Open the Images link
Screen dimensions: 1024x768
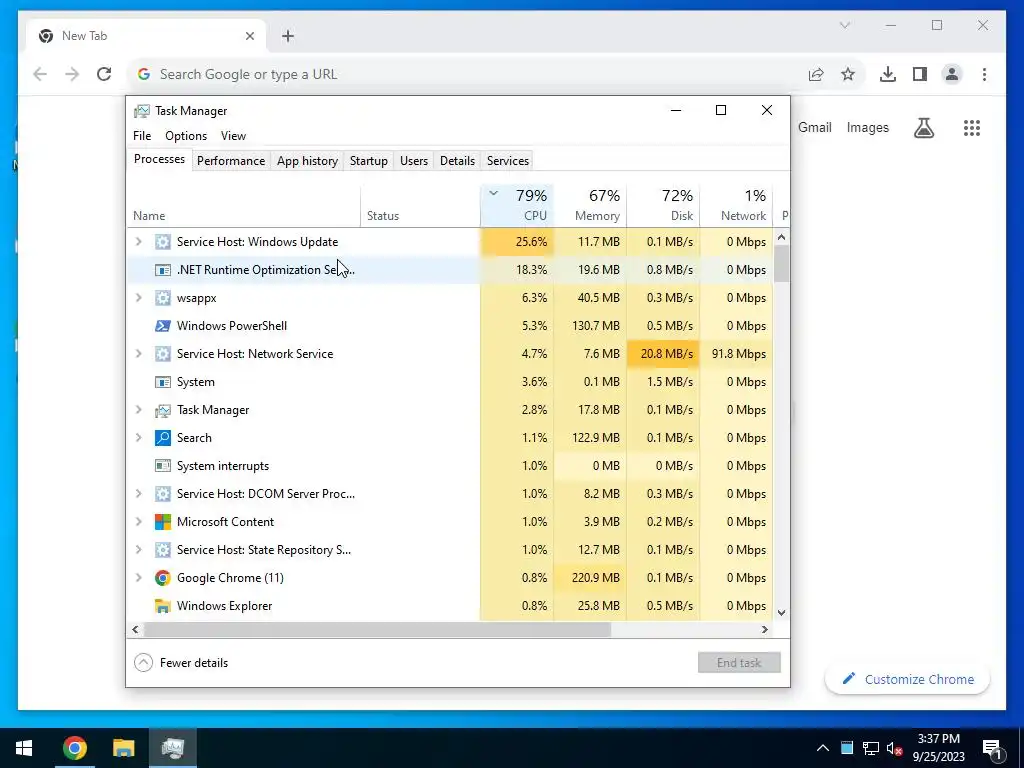click(867, 128)
